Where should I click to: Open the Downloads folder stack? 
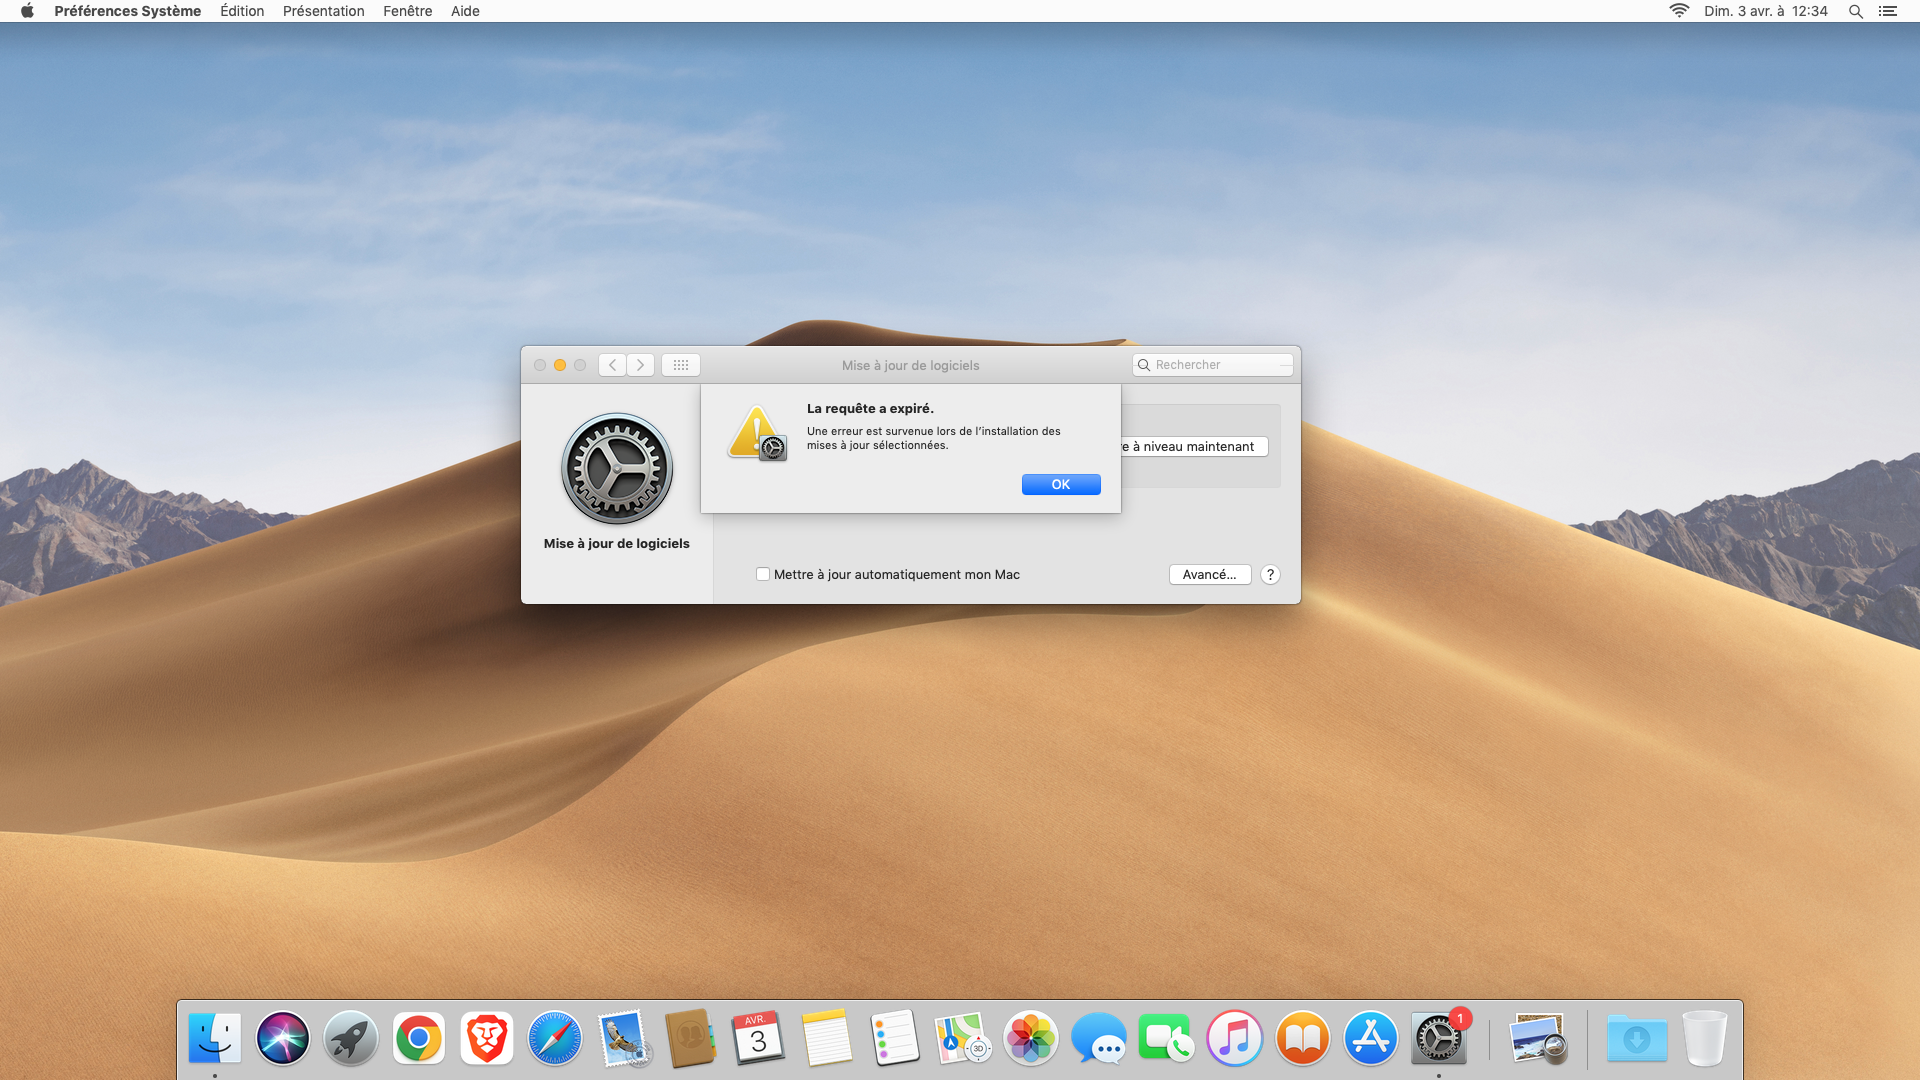click(x=1636, y=1038)
